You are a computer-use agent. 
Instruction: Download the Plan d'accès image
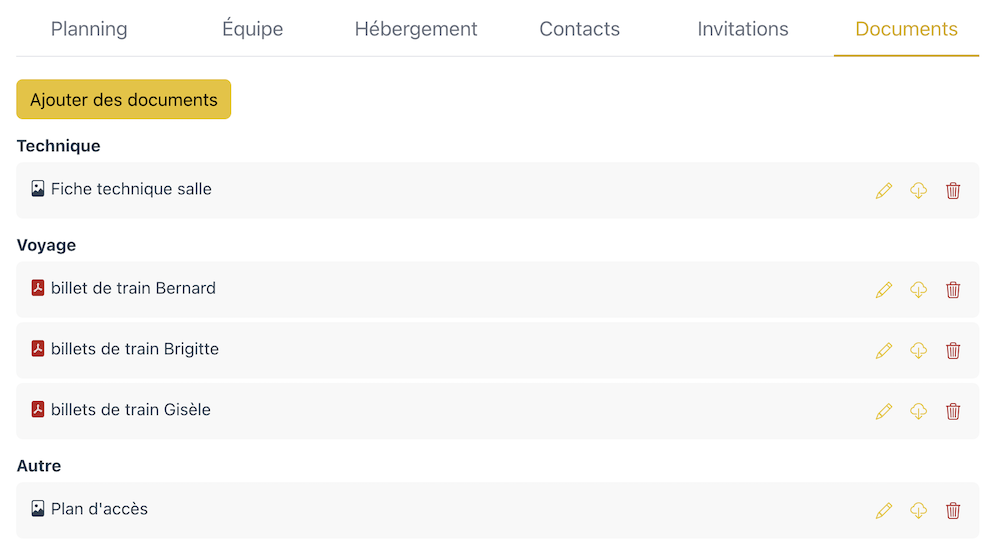tap(918, 510)
